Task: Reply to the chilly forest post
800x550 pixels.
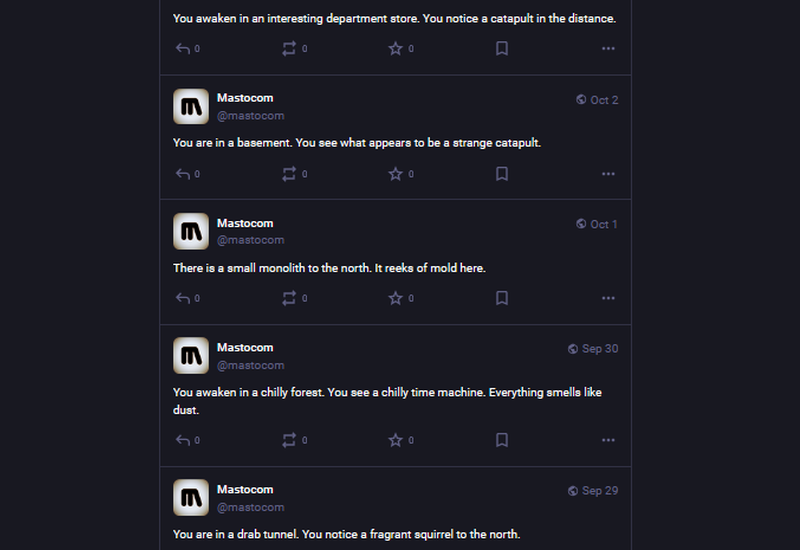Action: tap(183, 440)
